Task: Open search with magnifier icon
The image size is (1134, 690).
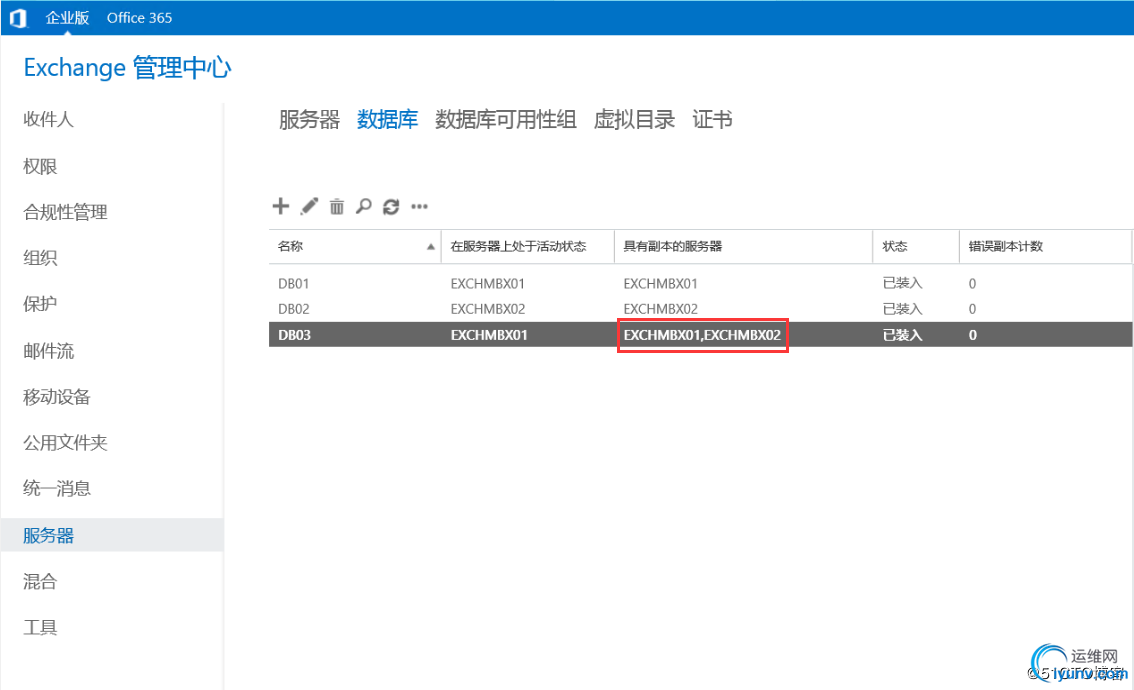Action: coord(364,206)
